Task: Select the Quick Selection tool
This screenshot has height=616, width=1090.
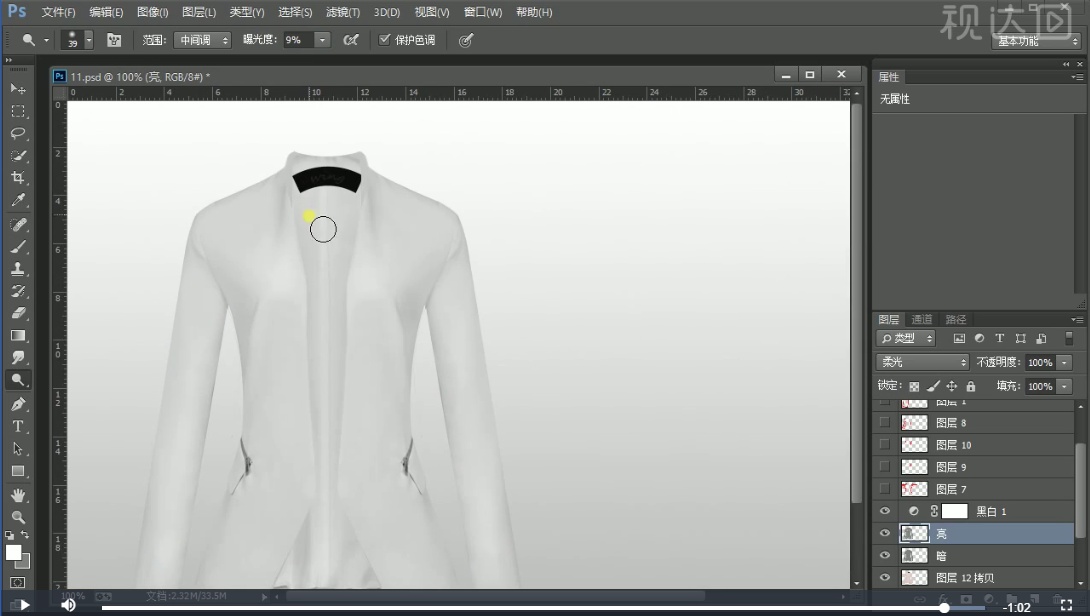Action: (18, 156)
